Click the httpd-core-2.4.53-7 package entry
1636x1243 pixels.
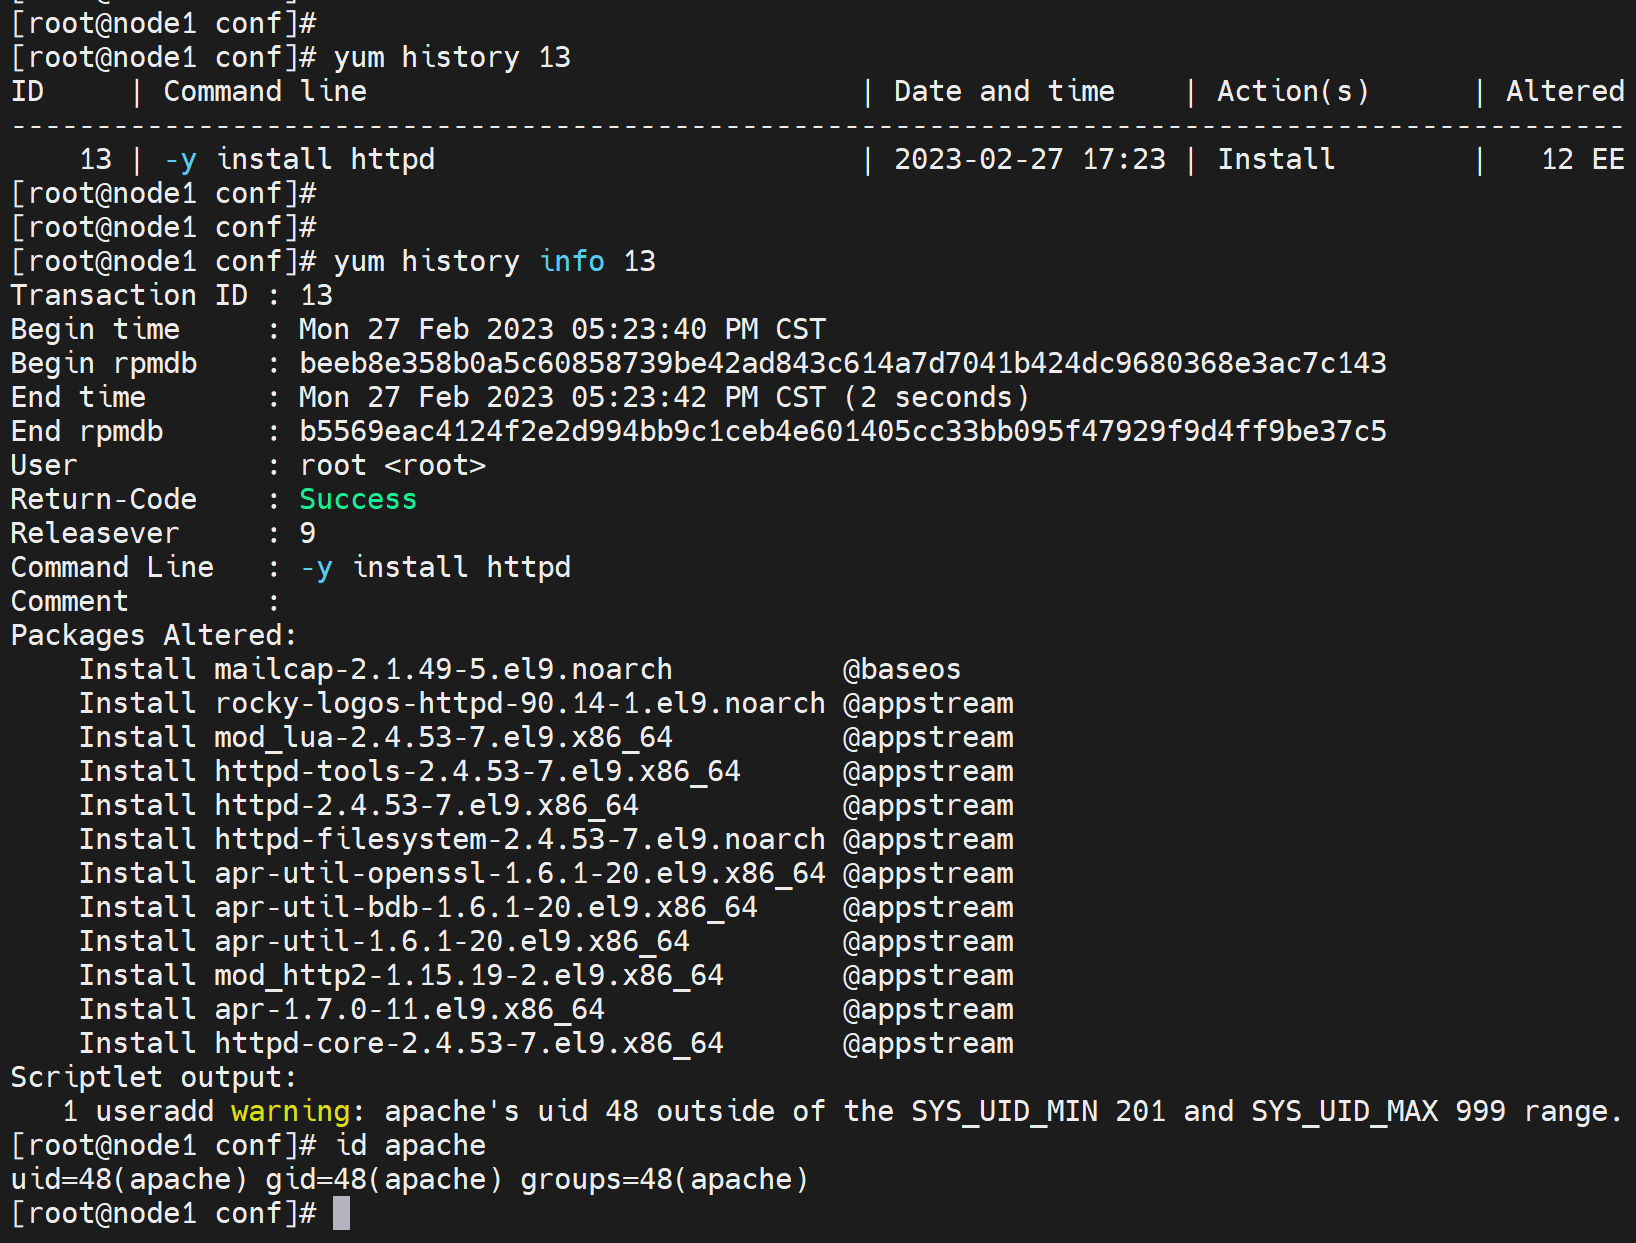click(468, 1043)
